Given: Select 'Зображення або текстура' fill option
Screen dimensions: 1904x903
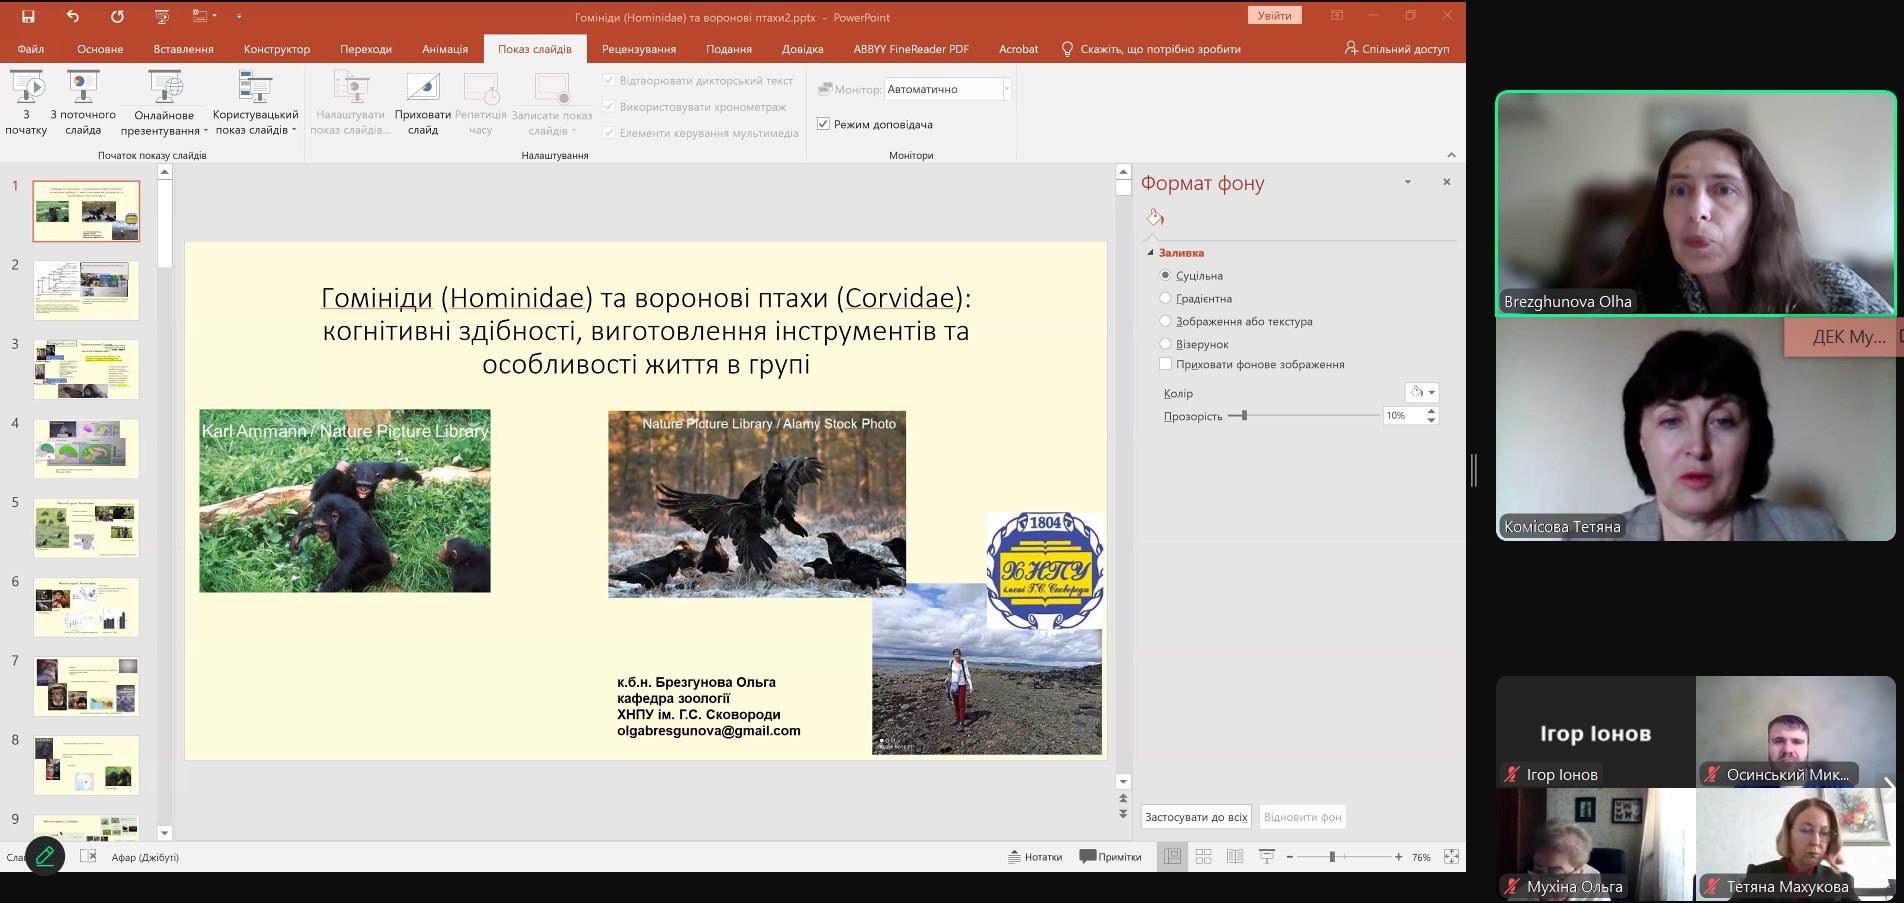Looking at the screenshot, I should pos(1165,321).
